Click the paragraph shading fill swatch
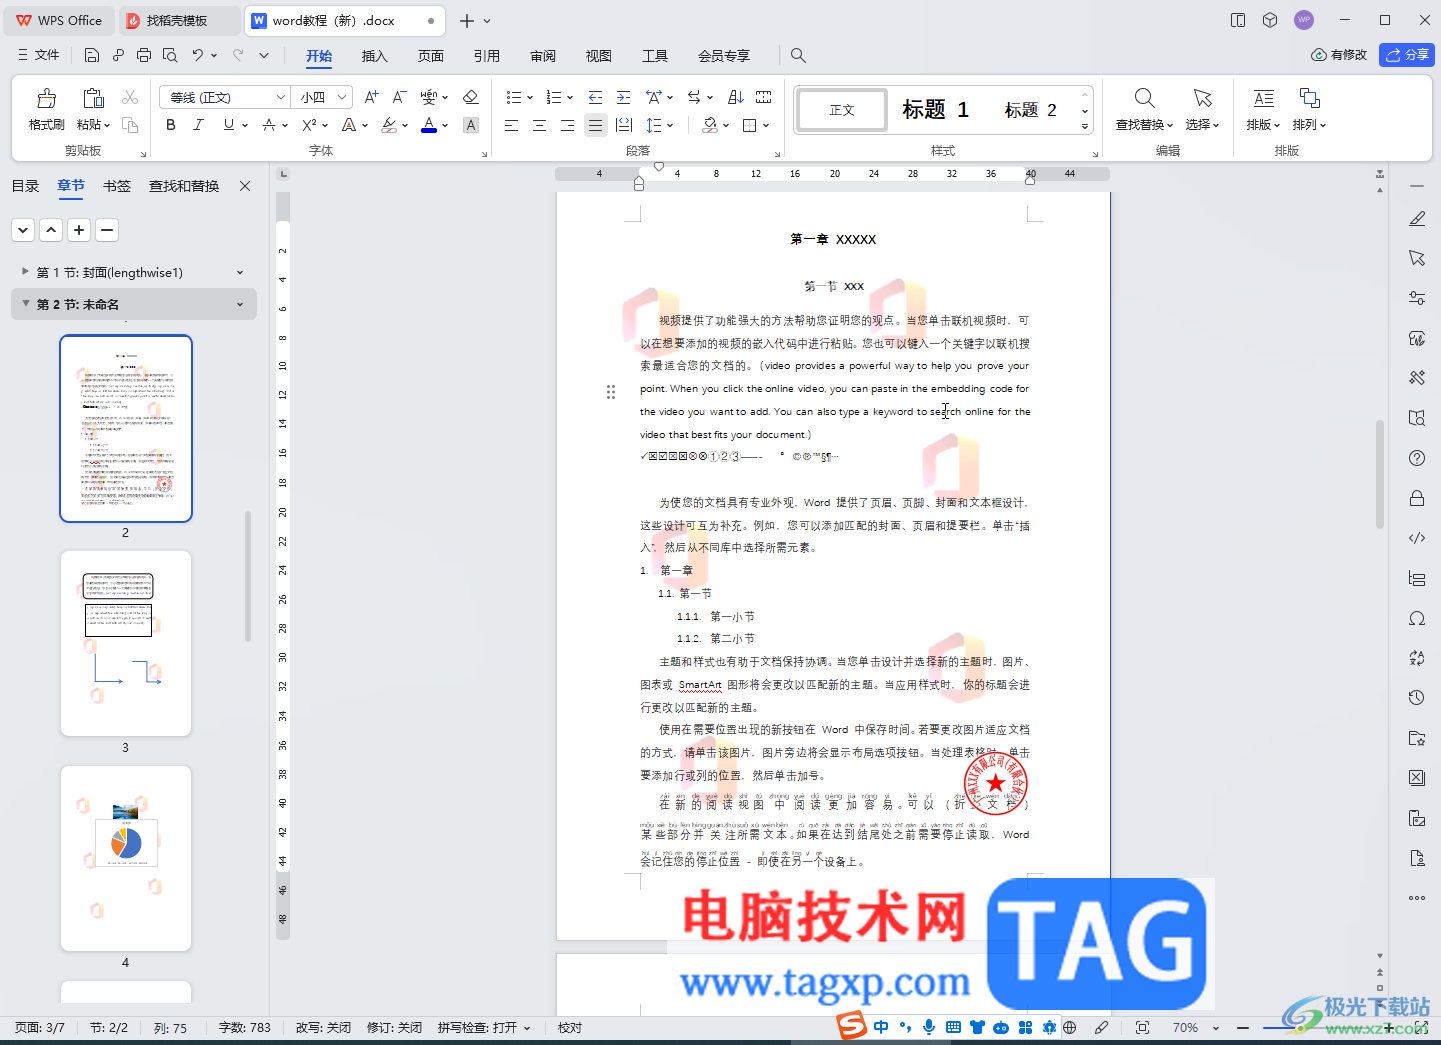 (709, 125)
